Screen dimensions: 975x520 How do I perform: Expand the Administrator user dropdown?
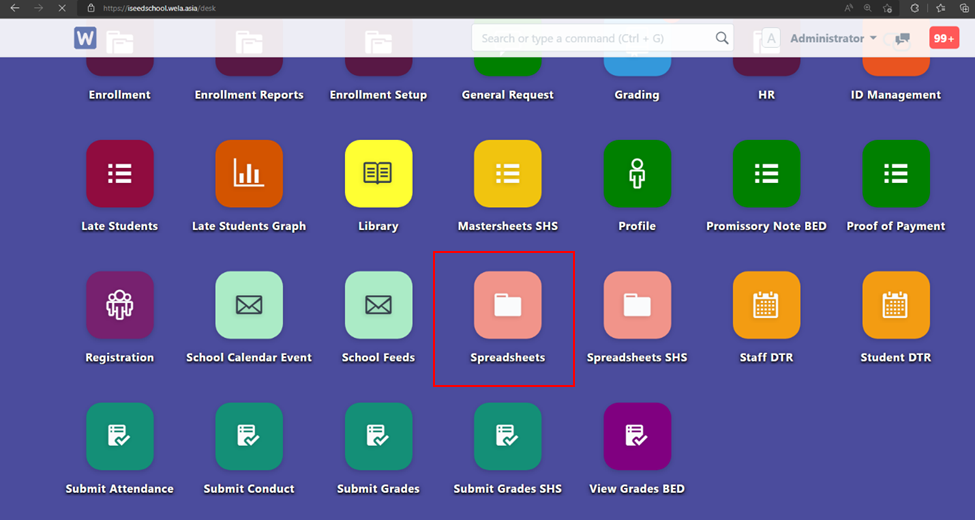833,38
